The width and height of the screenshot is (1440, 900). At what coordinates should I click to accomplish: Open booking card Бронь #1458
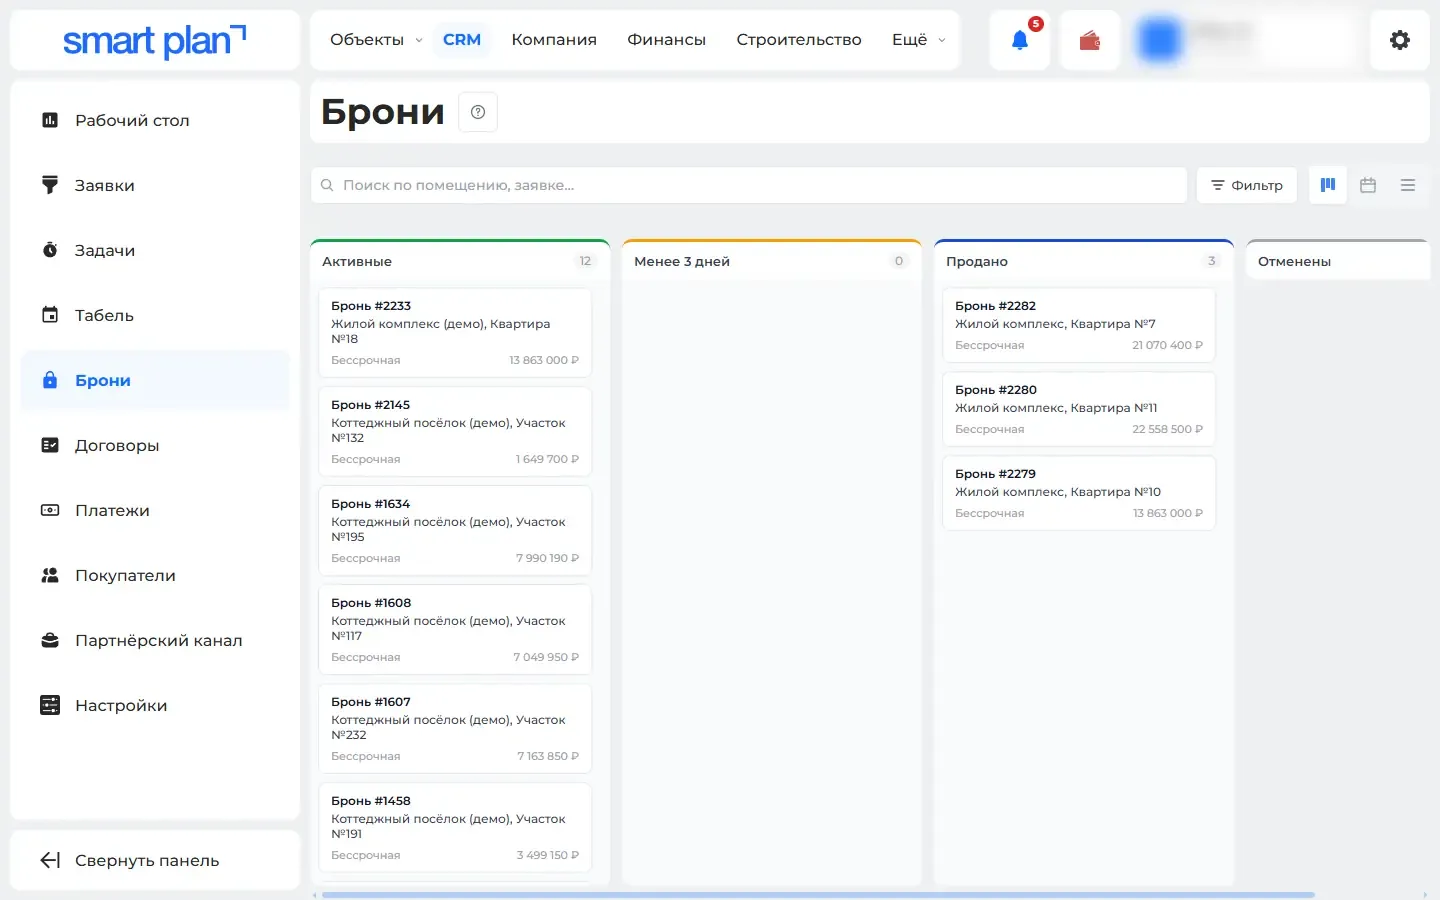[455, 828]
